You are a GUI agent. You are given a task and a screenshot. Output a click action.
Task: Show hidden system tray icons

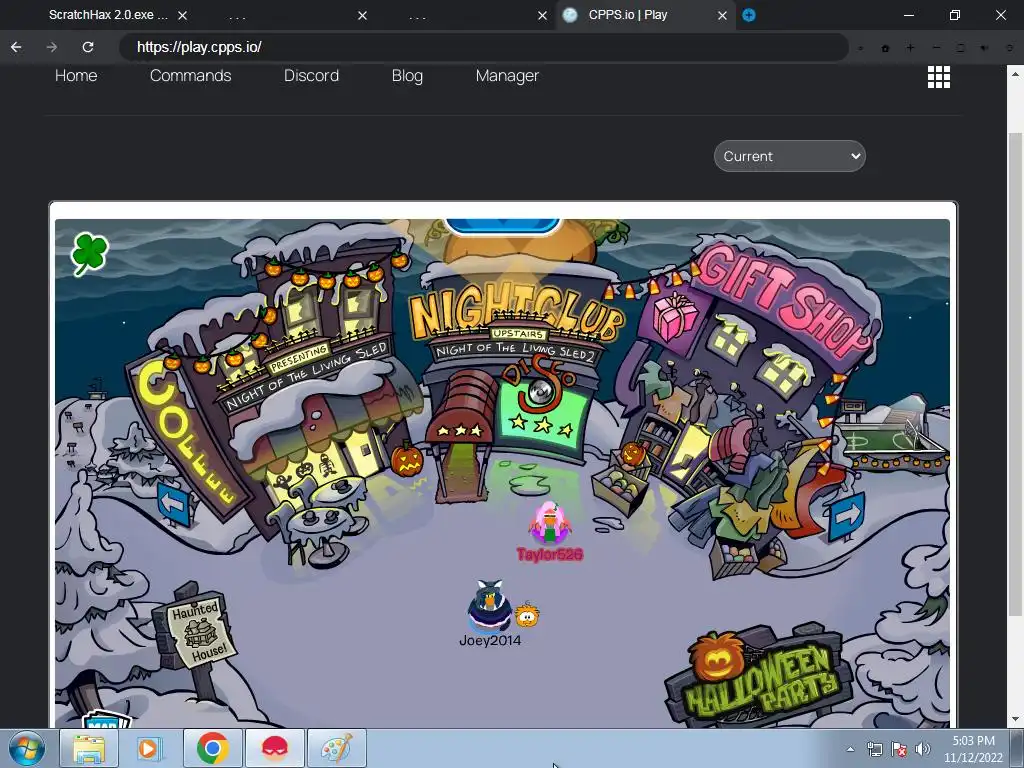tap(850, 749)
